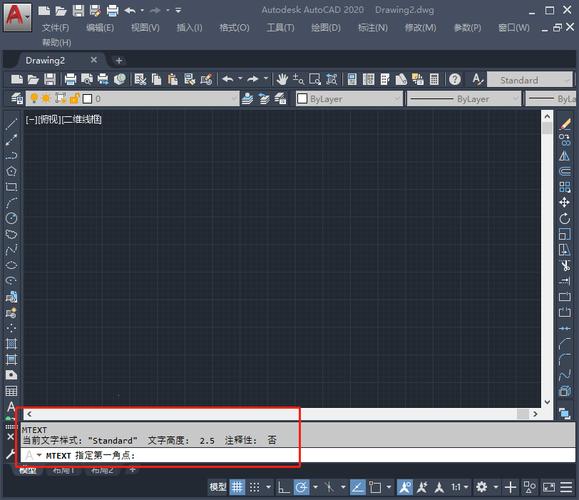This screenshot has height=500, width=579.
Task: Toggle layer on/off lightbulb
Action: [34, 98]
